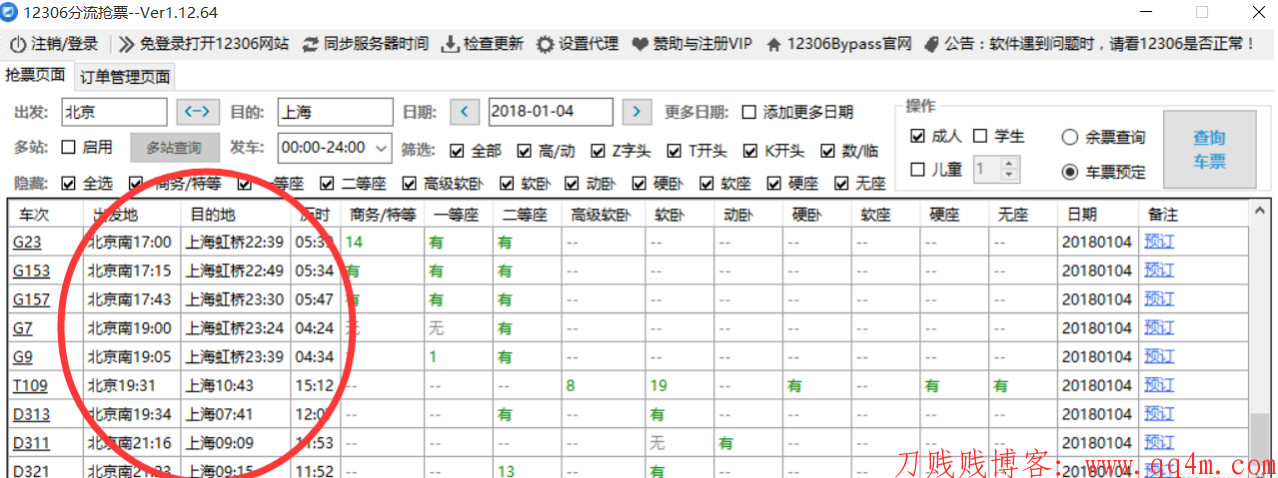1278x478 pixels.
Task: Switch to the 抢票页面 tab
Action: [35, 75]
